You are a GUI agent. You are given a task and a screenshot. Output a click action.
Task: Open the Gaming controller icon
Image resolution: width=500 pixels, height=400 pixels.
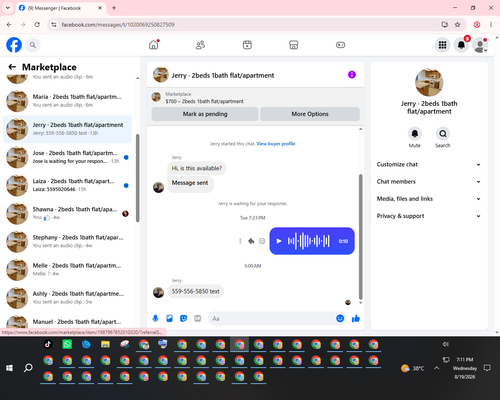(340, 45)
